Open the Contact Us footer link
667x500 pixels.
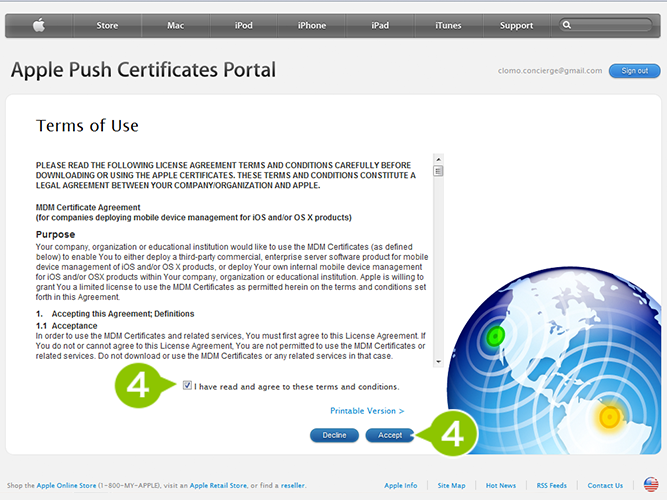click(x=605, y=485)
